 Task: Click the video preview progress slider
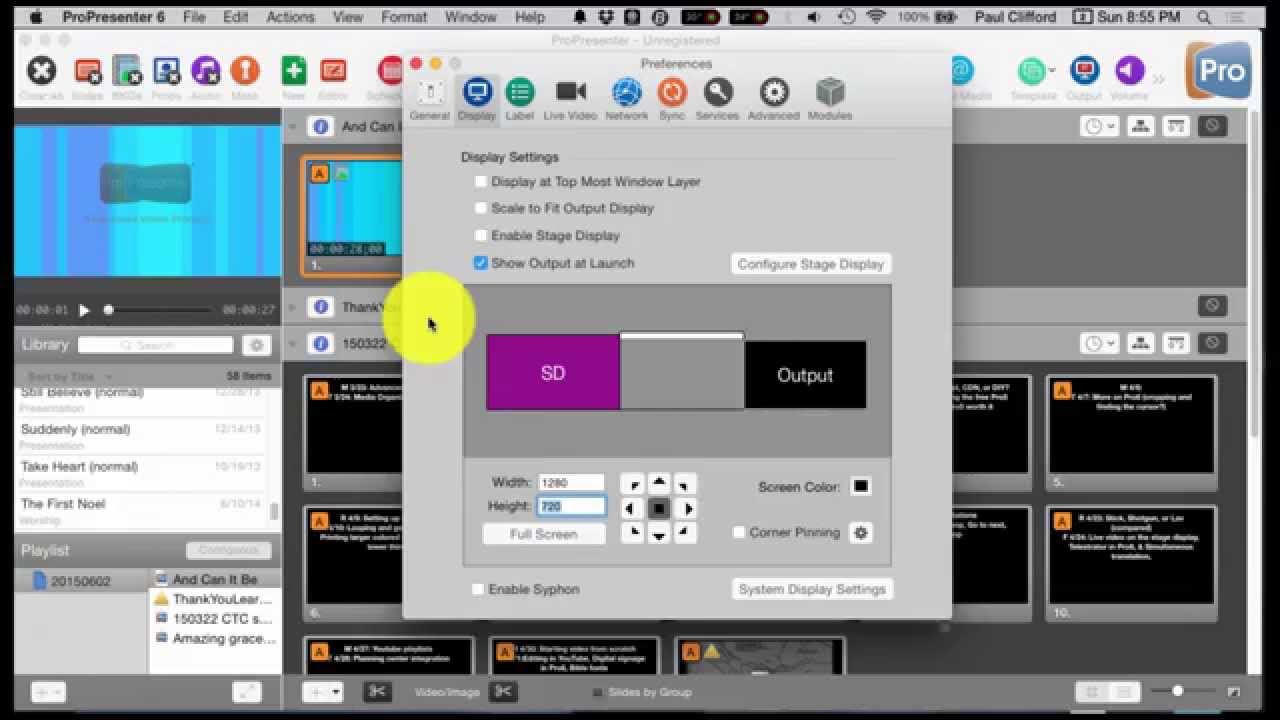click(x=159, y=310)
